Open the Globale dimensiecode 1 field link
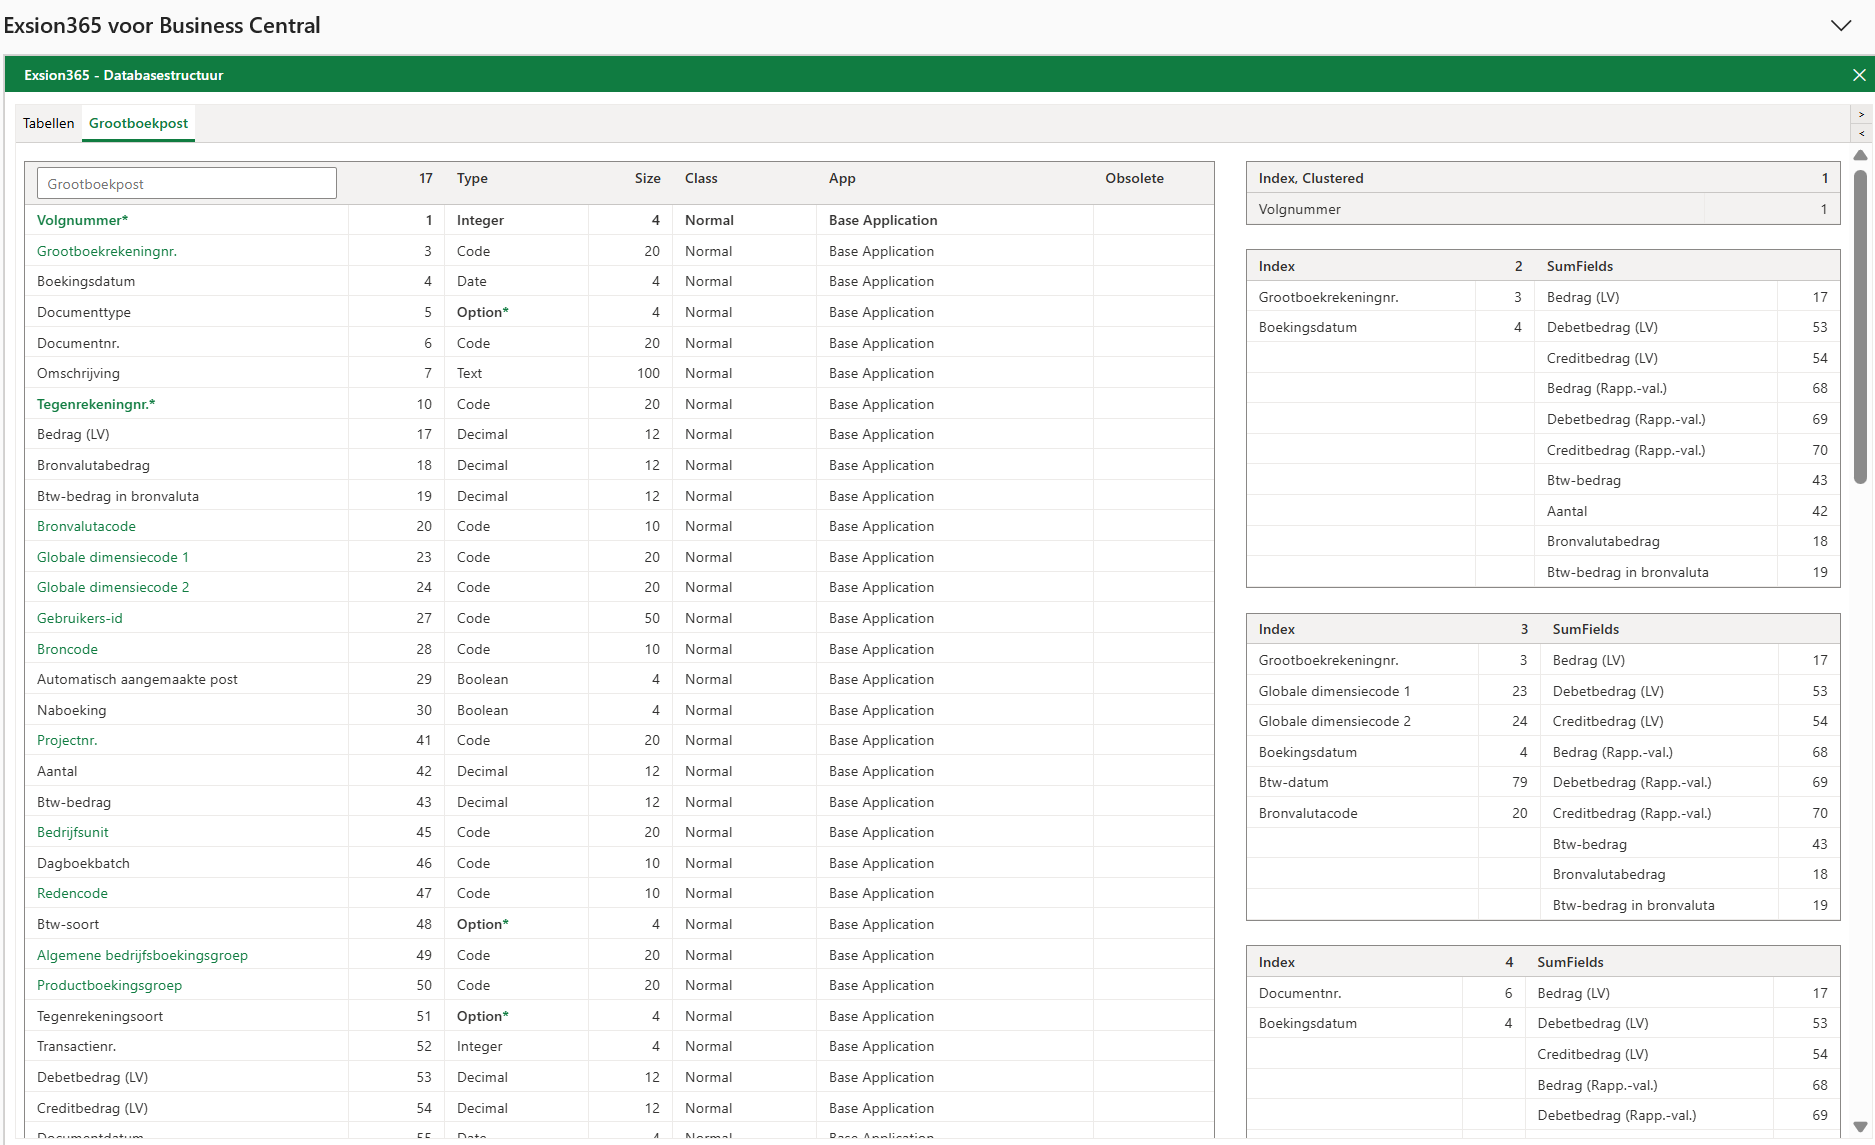Image resolution: width=1875 pixels, height=1145 pixels. 113,557
